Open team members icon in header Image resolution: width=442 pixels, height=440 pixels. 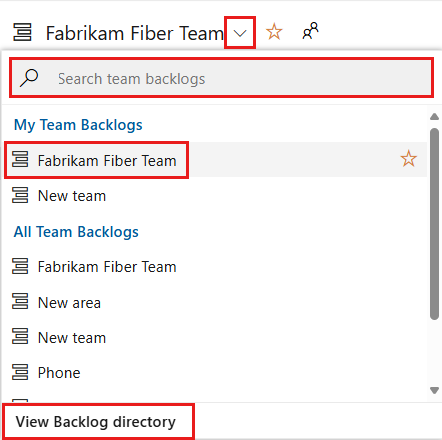click(310, 31)
